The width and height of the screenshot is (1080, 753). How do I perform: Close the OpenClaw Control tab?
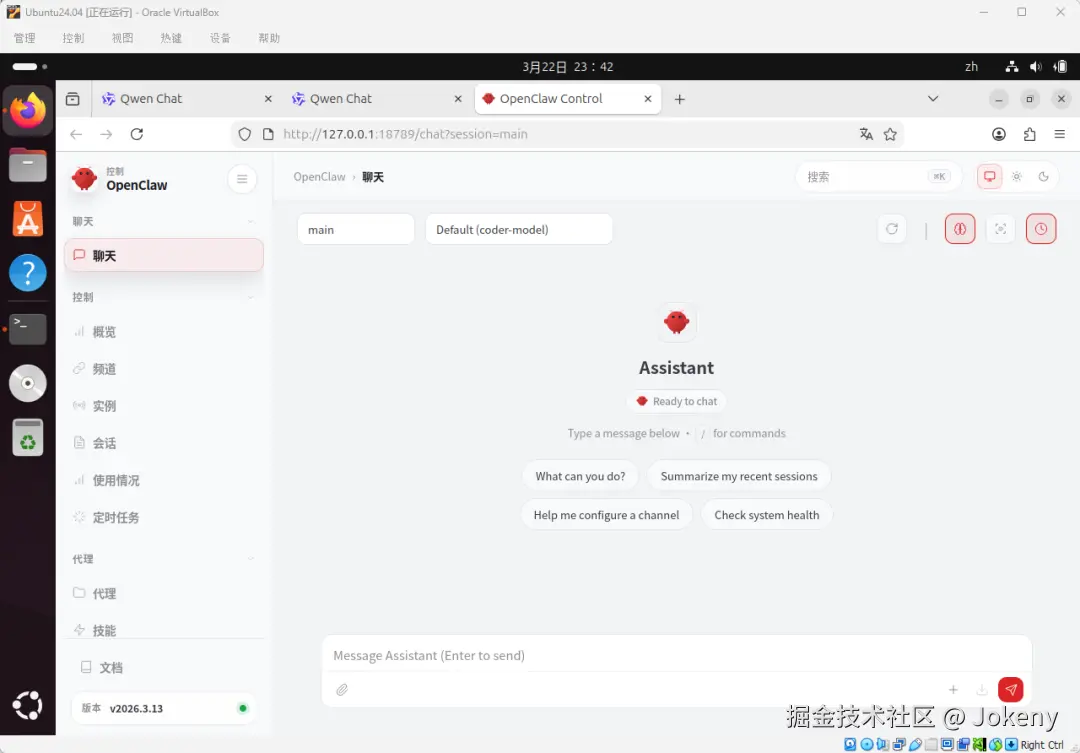pyautogui.click(x=647, y=99)
